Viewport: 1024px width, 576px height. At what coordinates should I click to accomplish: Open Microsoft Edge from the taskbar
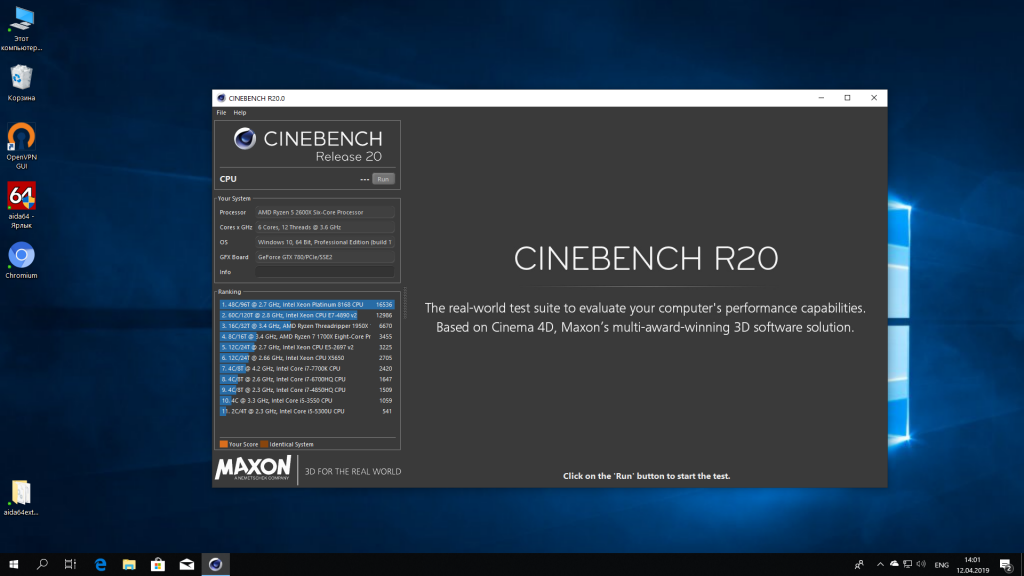[x=100, y=564]
